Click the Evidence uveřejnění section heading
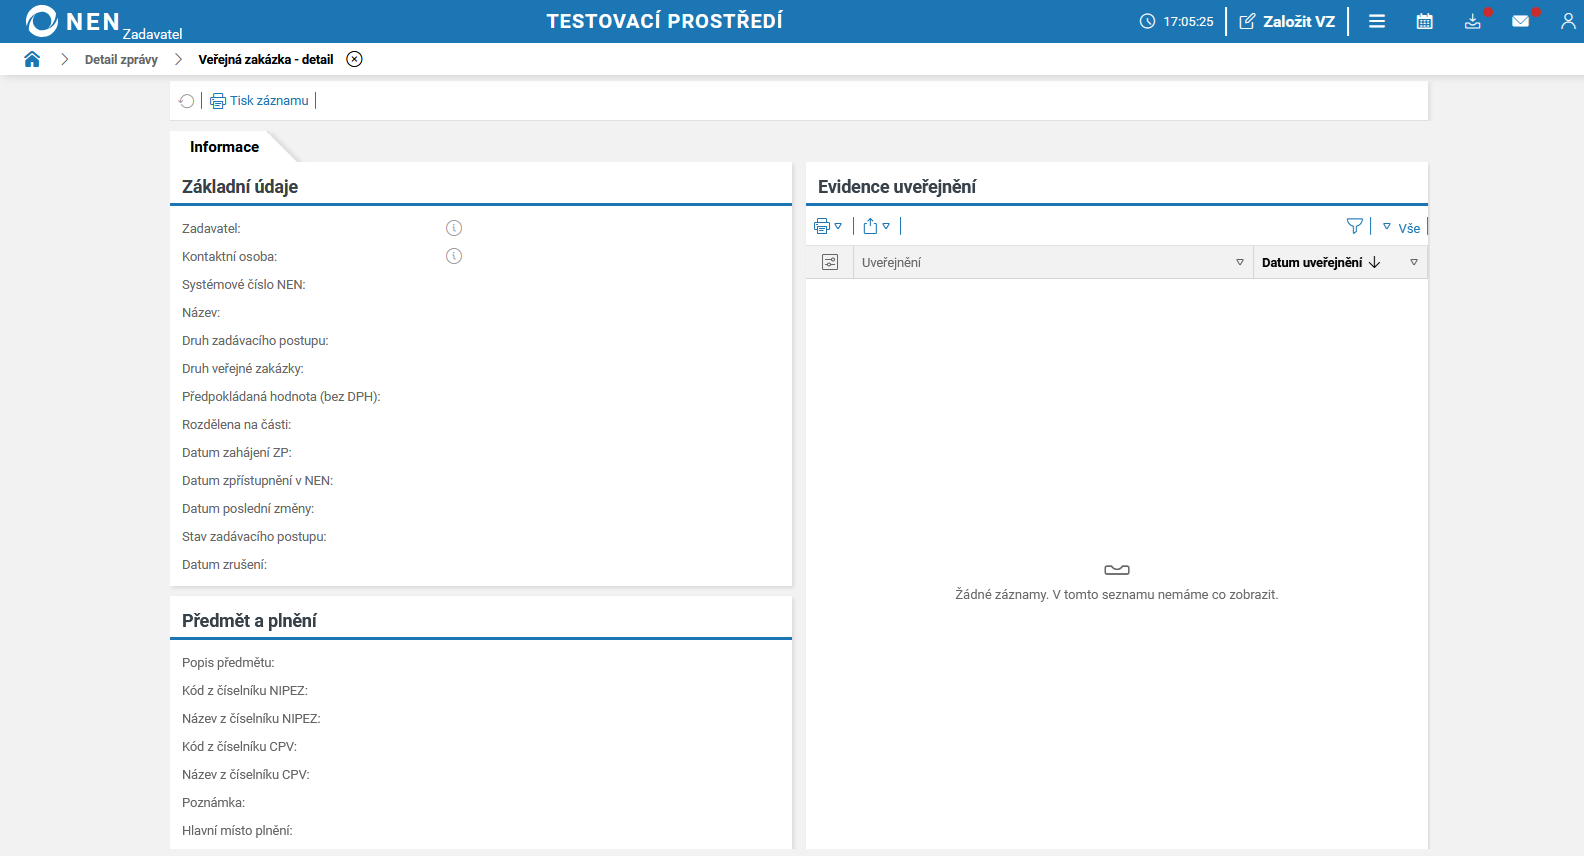 (897, 187)
